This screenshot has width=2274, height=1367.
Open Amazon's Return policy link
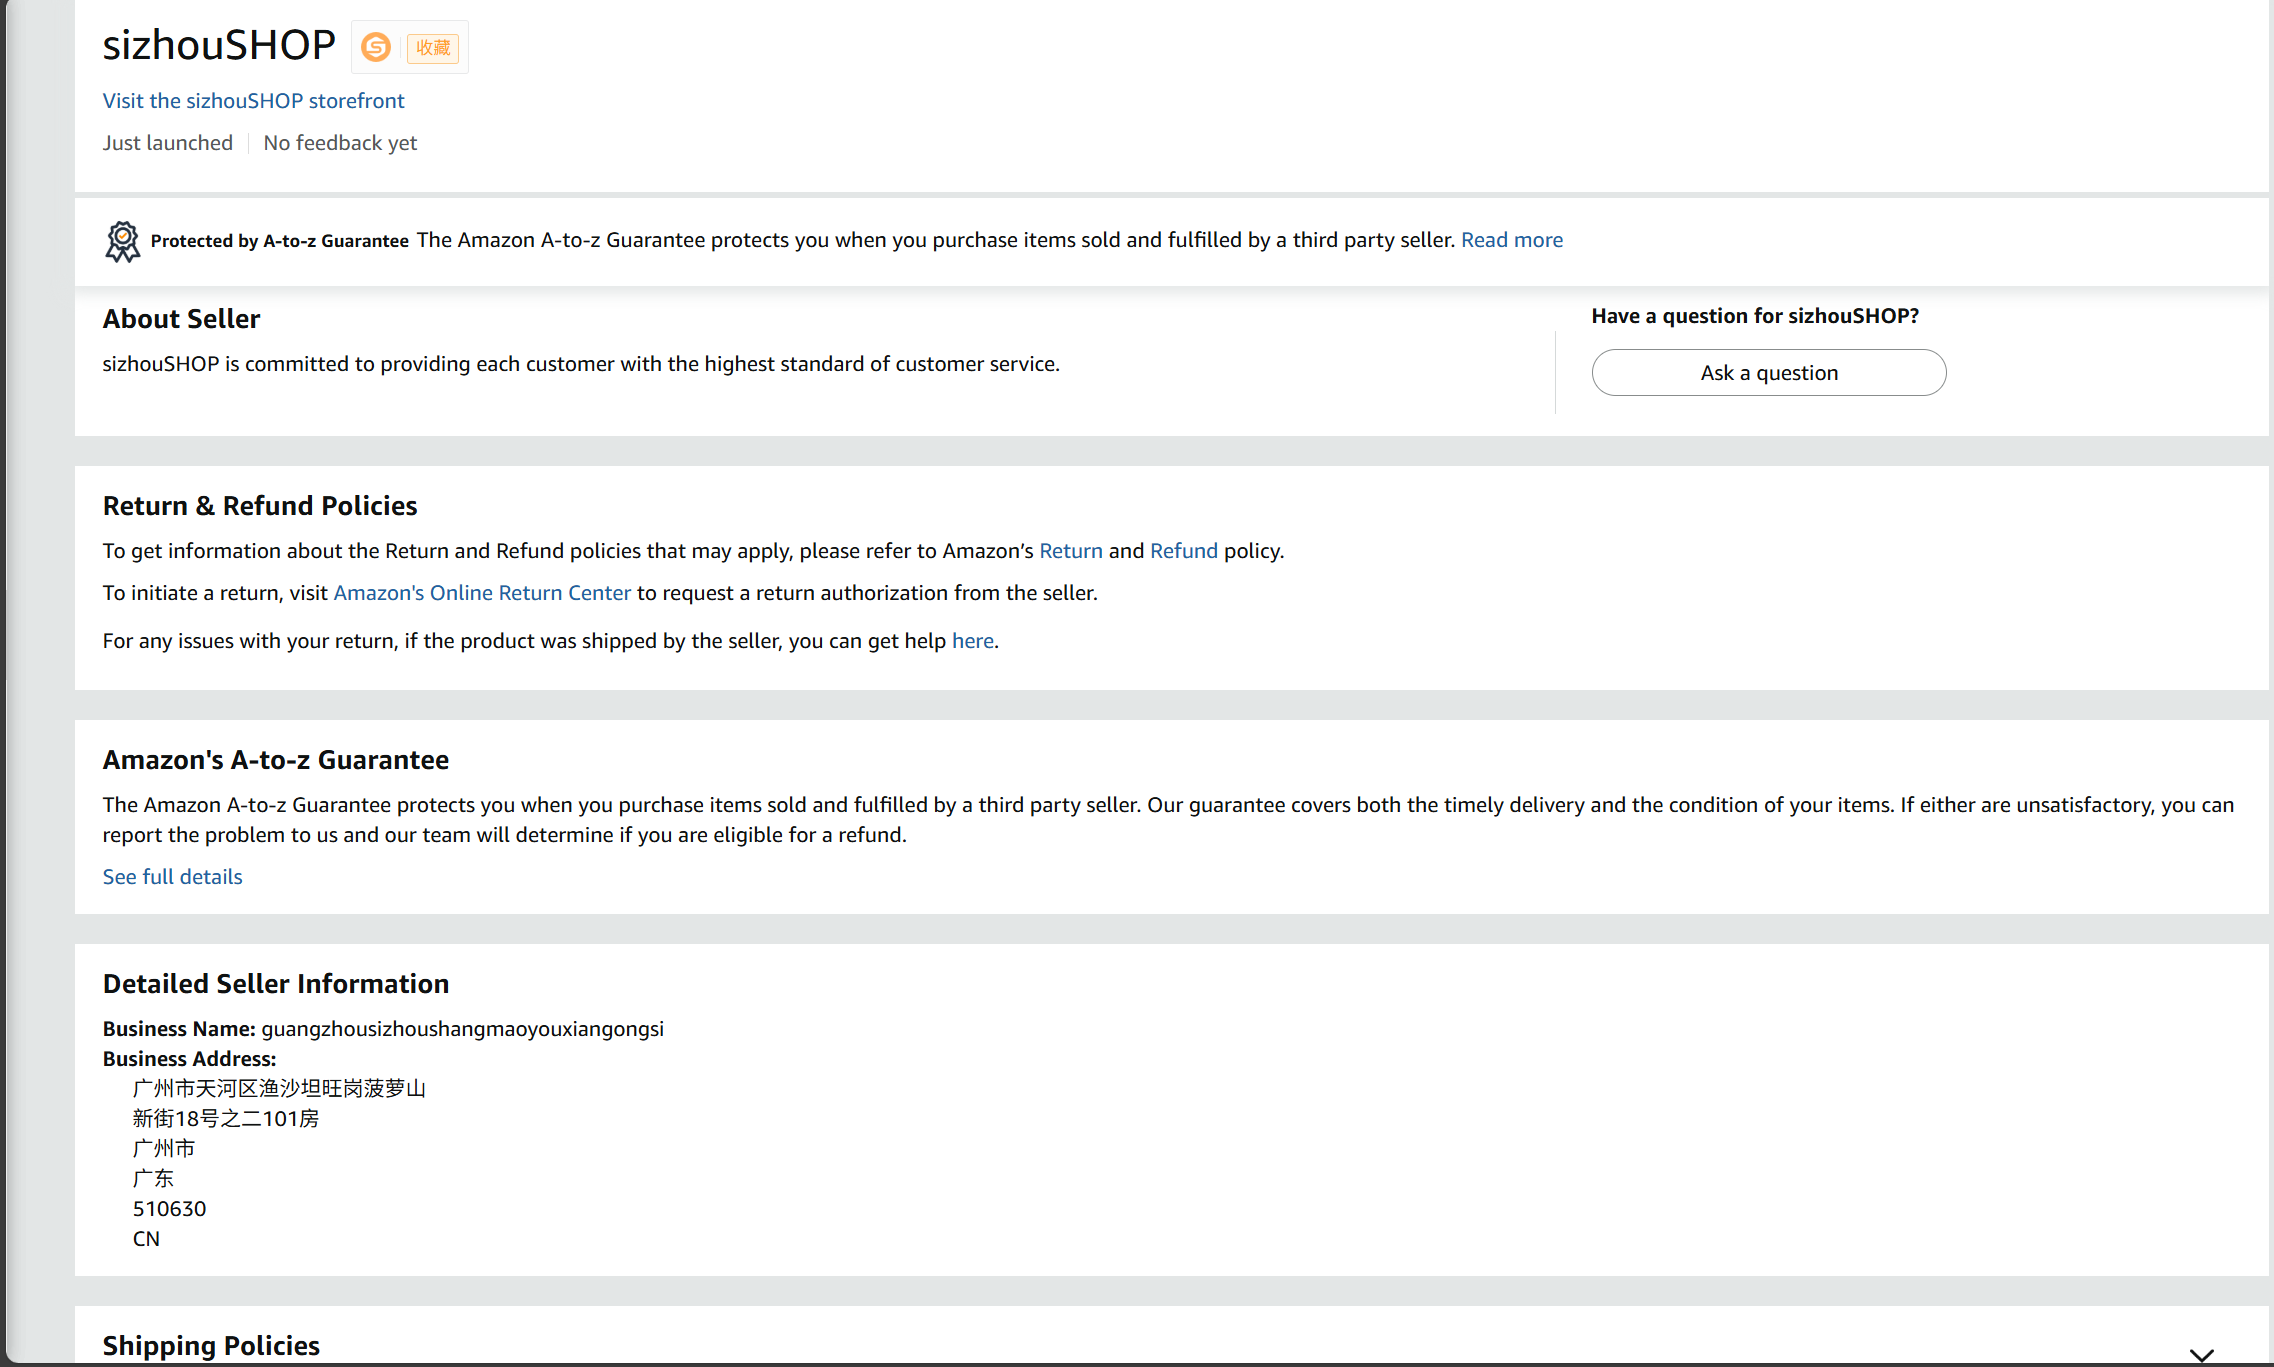pos(1070,551)
